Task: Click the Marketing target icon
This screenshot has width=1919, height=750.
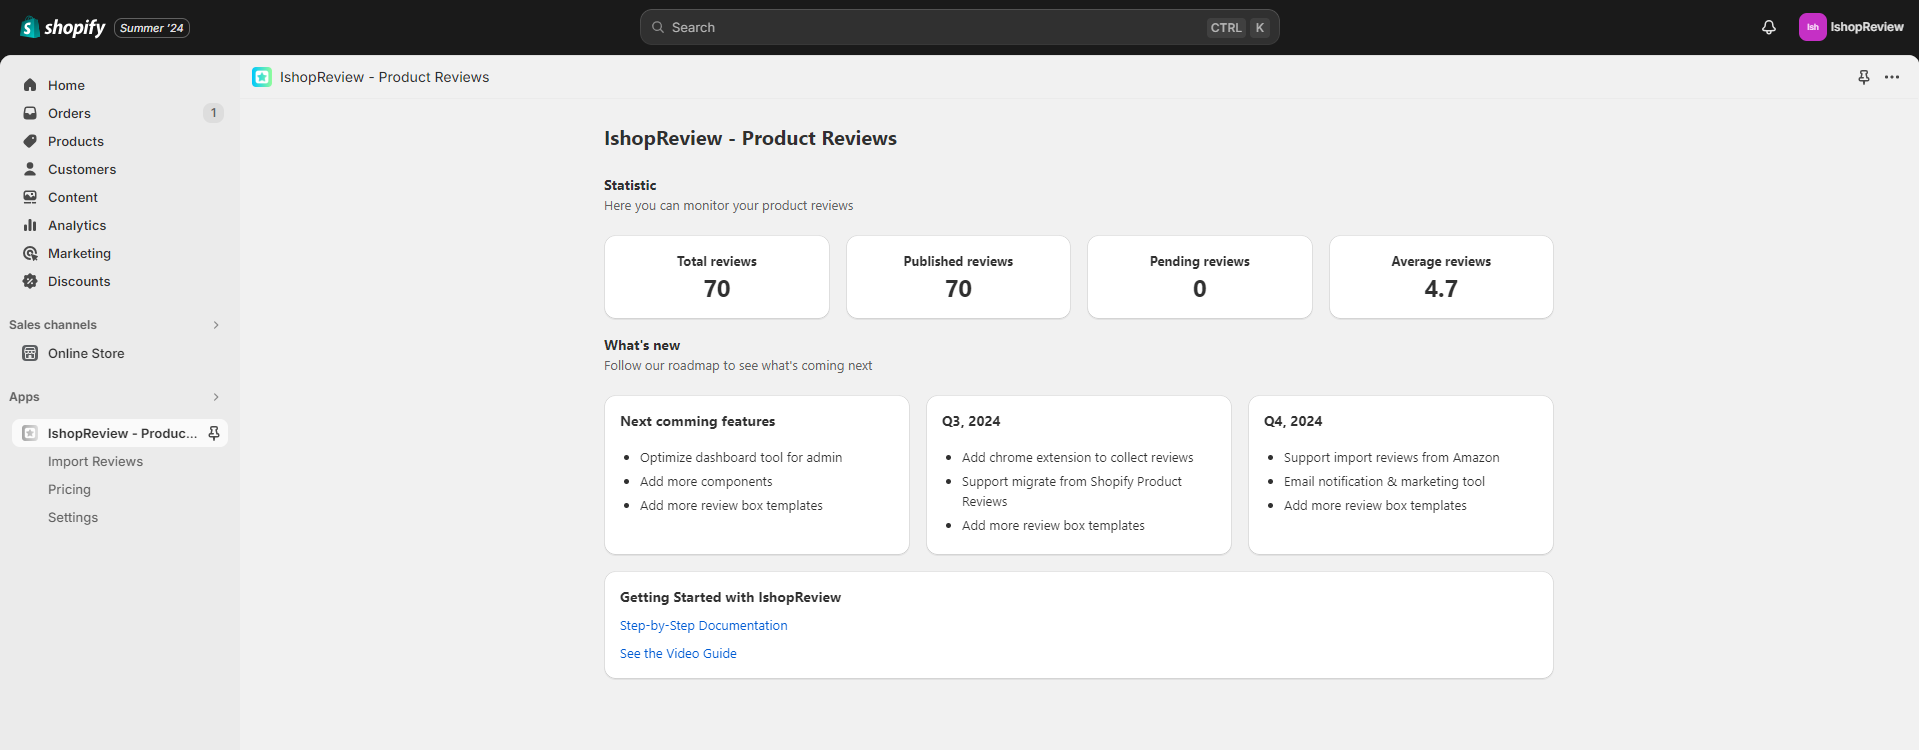Action: point(30,253)
